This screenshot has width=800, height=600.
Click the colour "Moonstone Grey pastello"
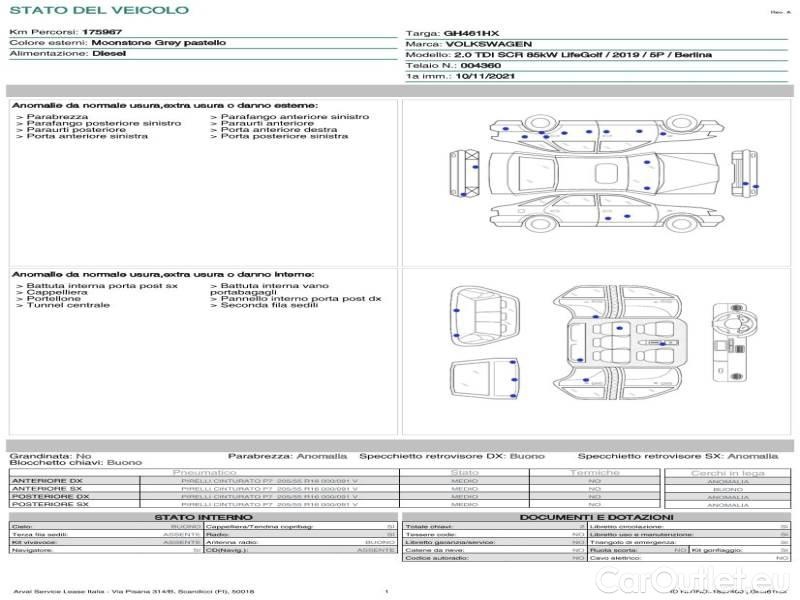[158, 42]
